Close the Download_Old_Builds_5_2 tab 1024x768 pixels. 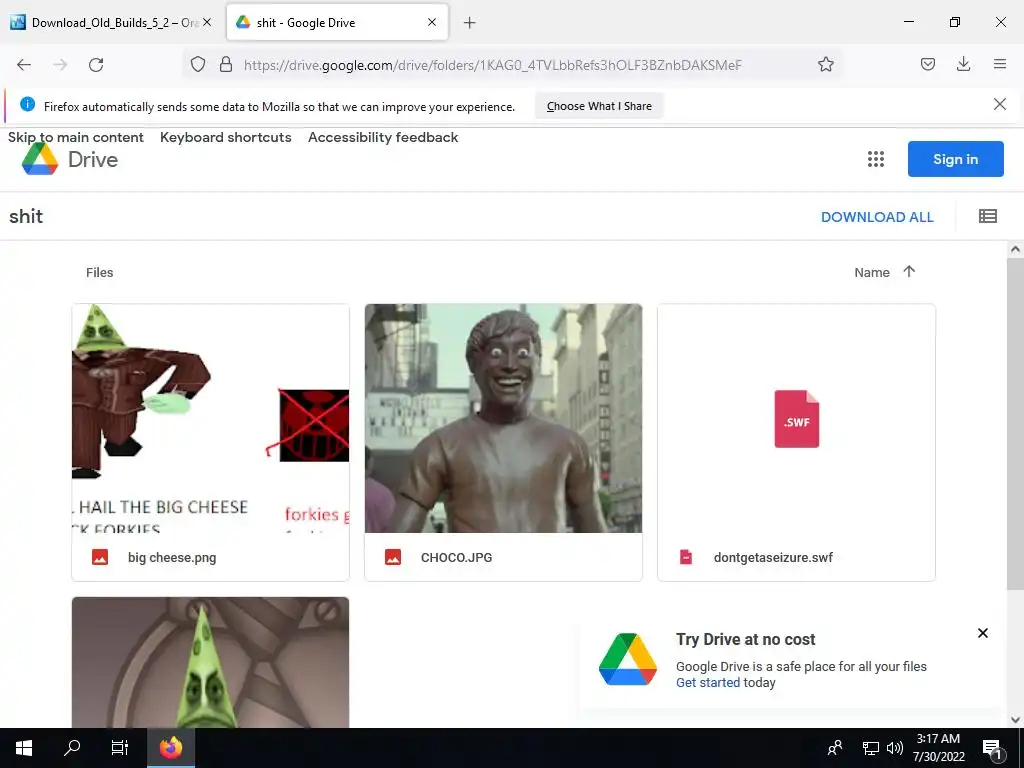207,22
